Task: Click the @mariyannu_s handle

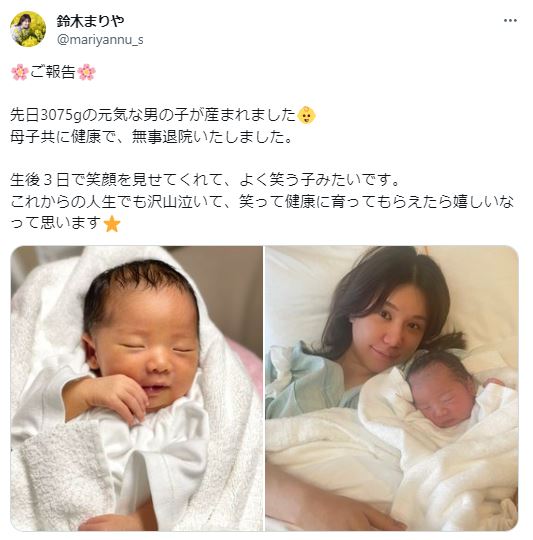Action: (100, 40)
